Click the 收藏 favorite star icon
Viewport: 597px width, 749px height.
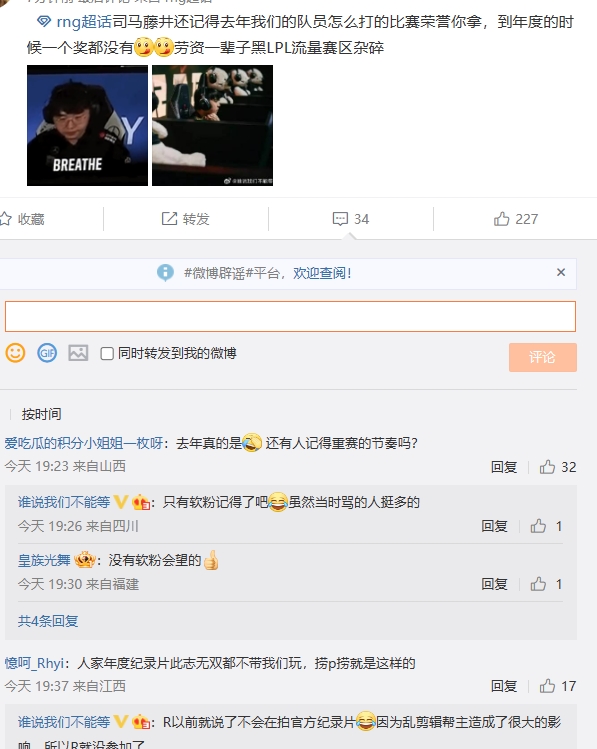(x=6, y=219)
